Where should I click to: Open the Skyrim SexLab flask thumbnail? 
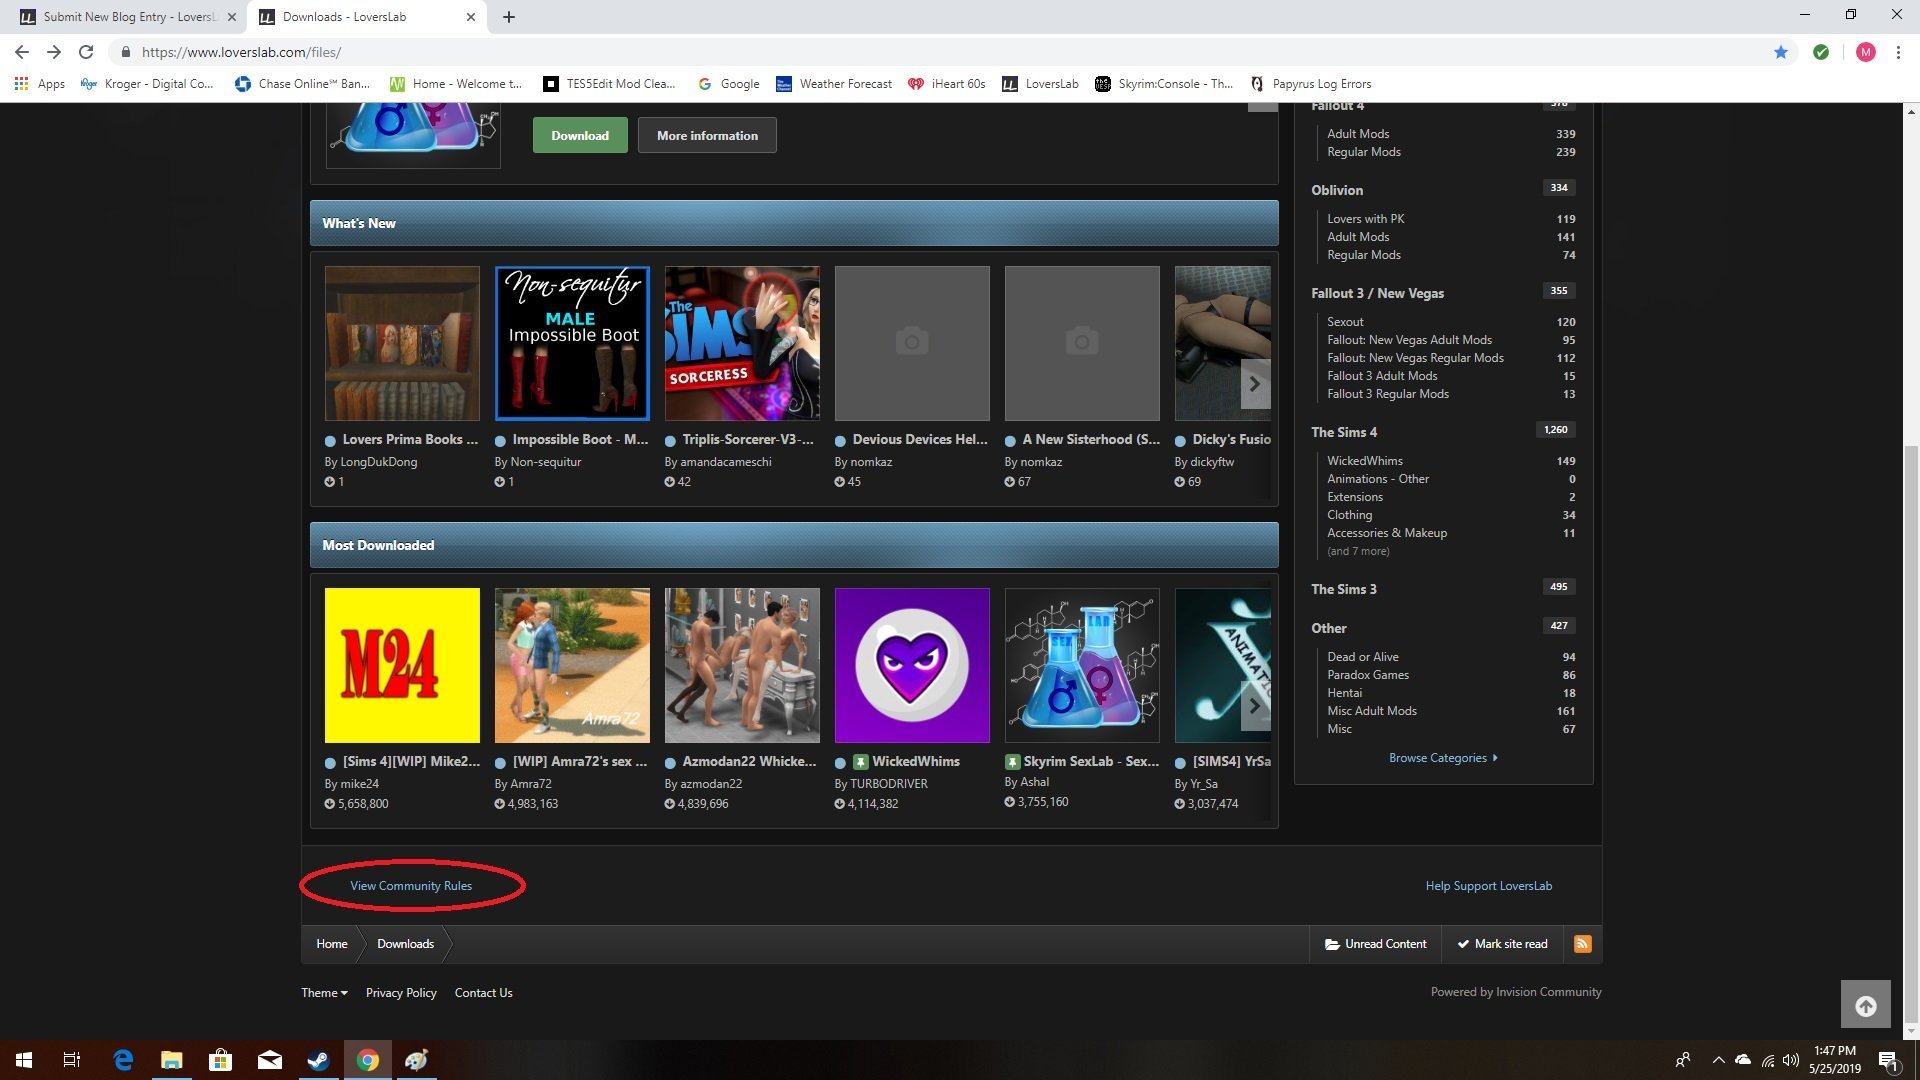pyautogui.click(x=1082, y=665)
